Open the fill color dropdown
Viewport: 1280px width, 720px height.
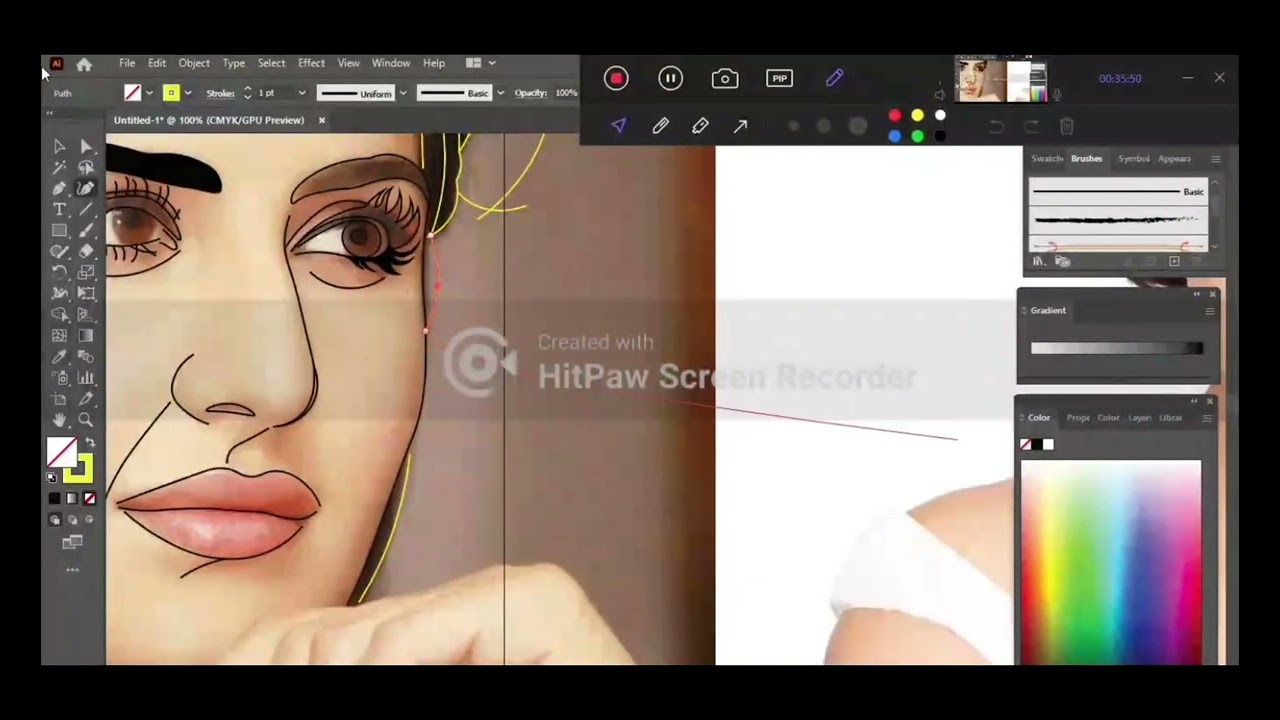pos(149,93)
